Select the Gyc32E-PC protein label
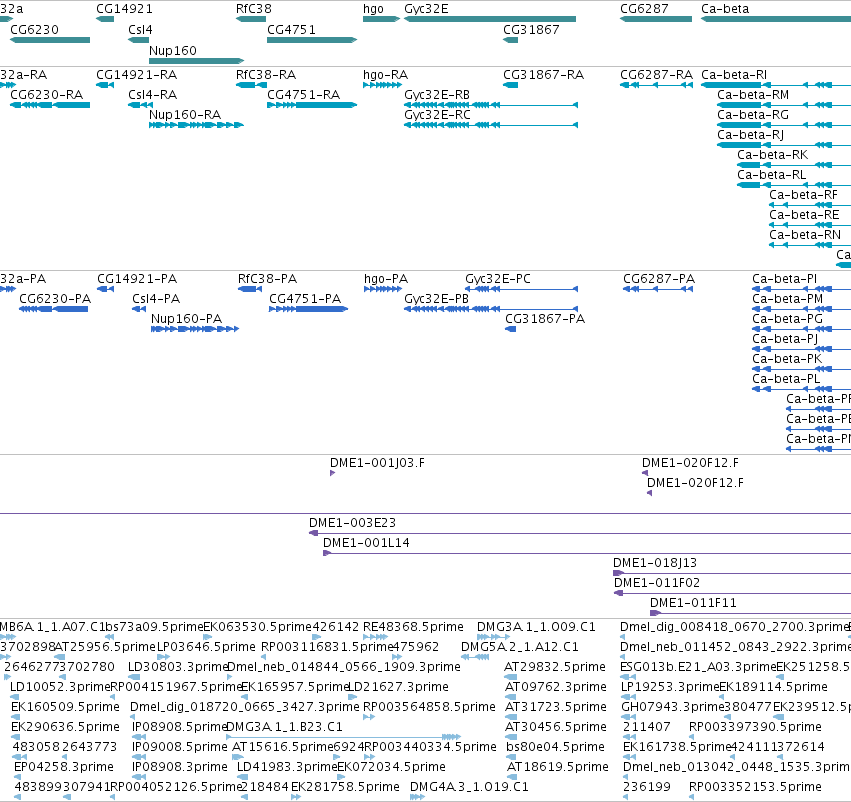The width and height of the screenshot is (851, 802). tap(498, 278)
